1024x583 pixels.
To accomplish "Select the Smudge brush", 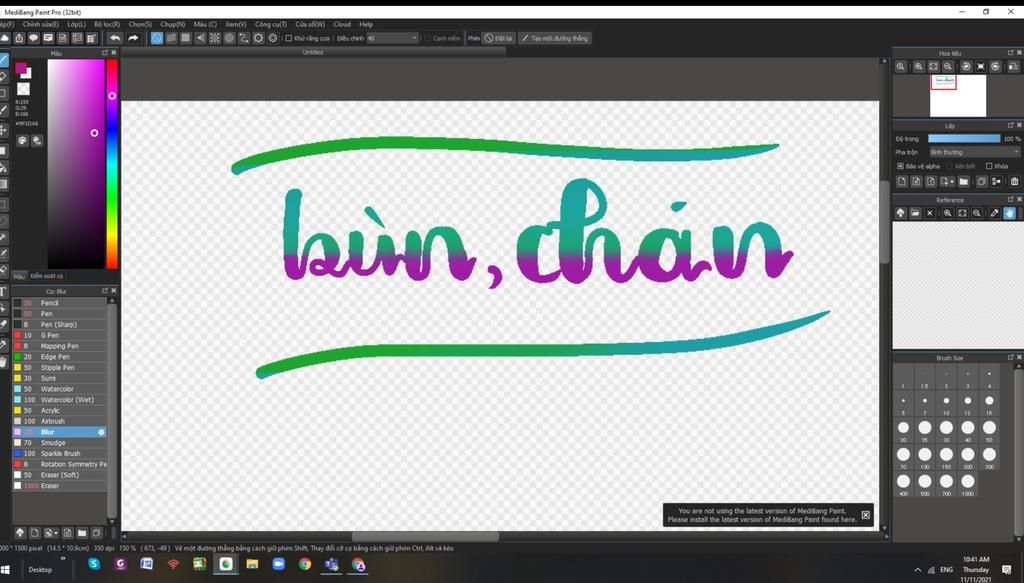I will coord(59,443).
